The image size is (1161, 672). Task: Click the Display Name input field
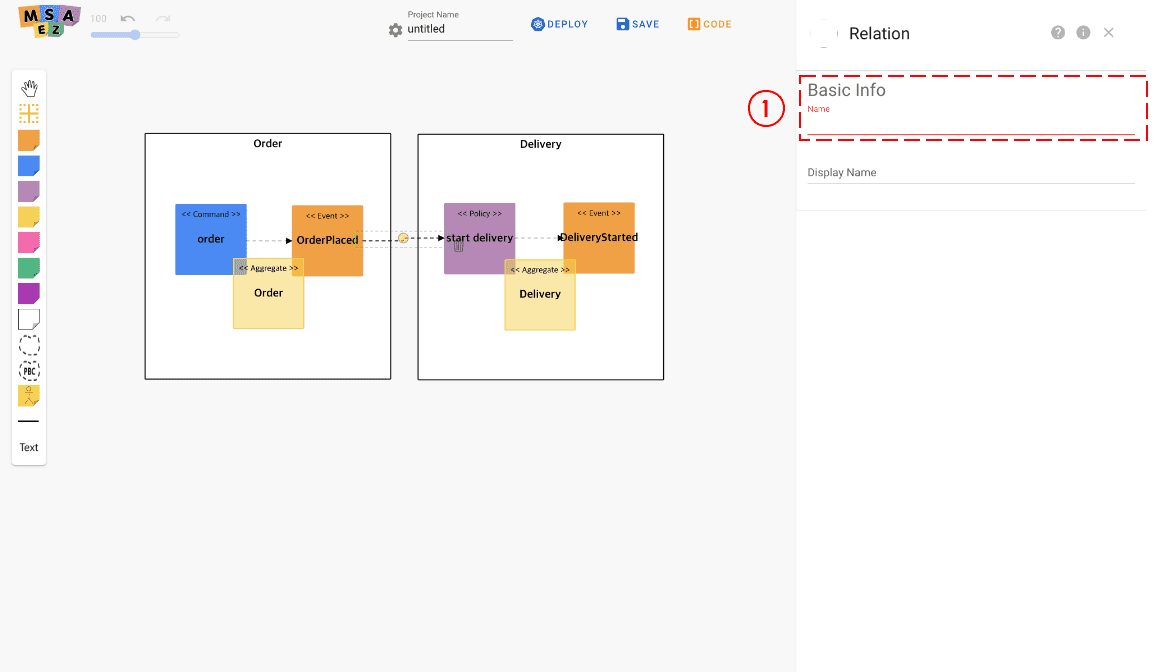coord(971,172)
